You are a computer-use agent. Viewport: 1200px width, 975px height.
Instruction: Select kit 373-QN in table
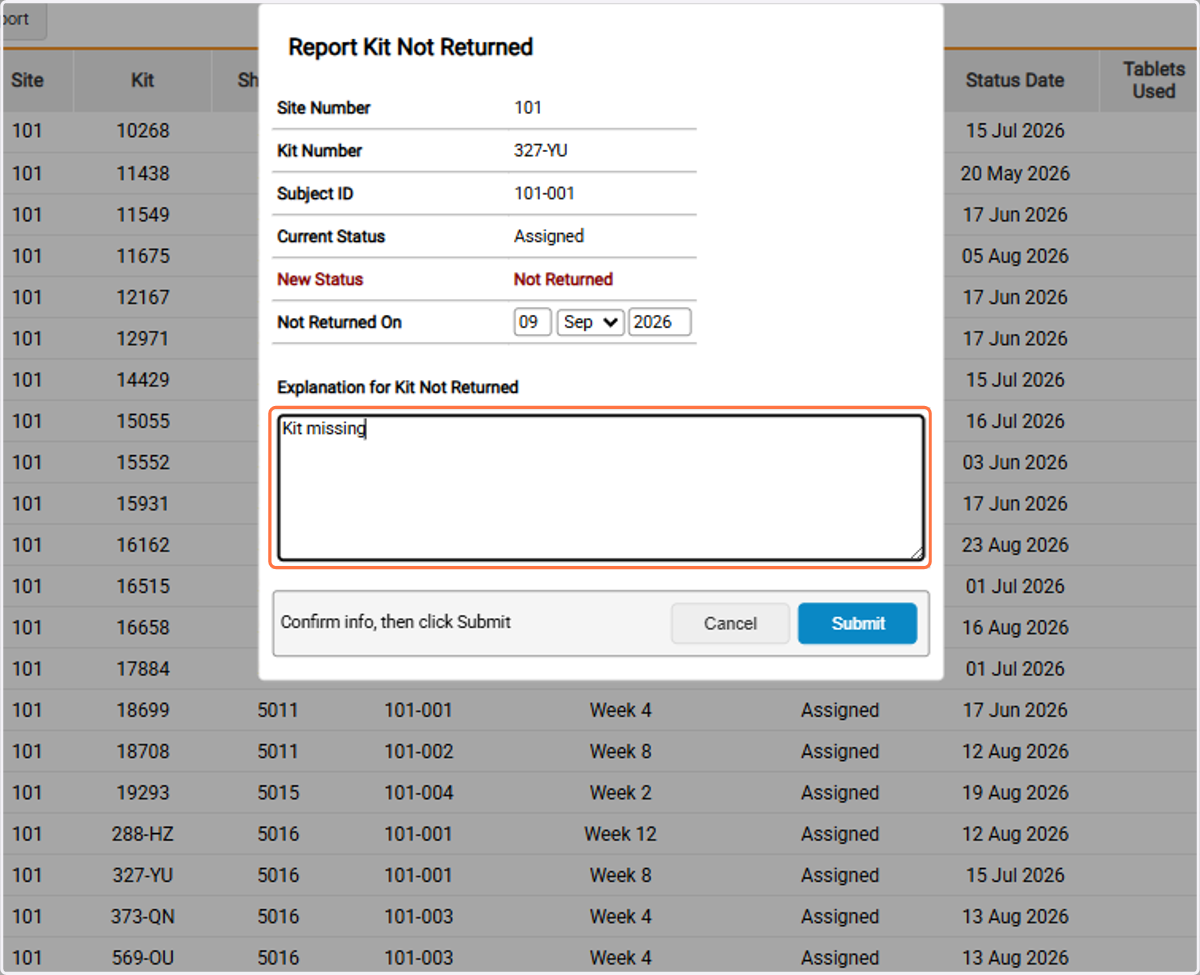[x=143, y=916]
